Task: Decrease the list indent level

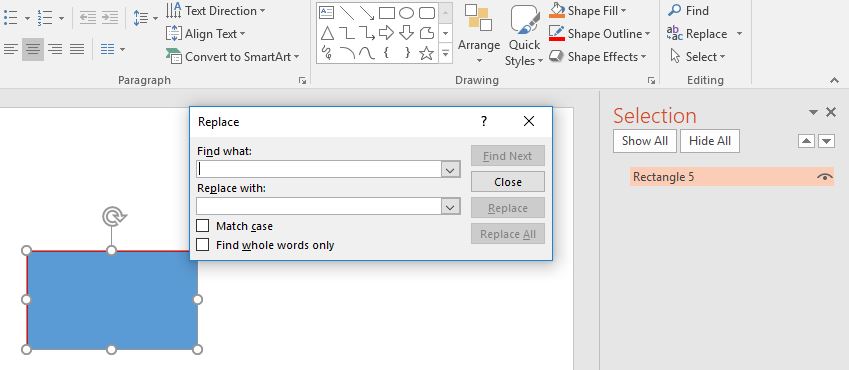Action: point(87,18)
